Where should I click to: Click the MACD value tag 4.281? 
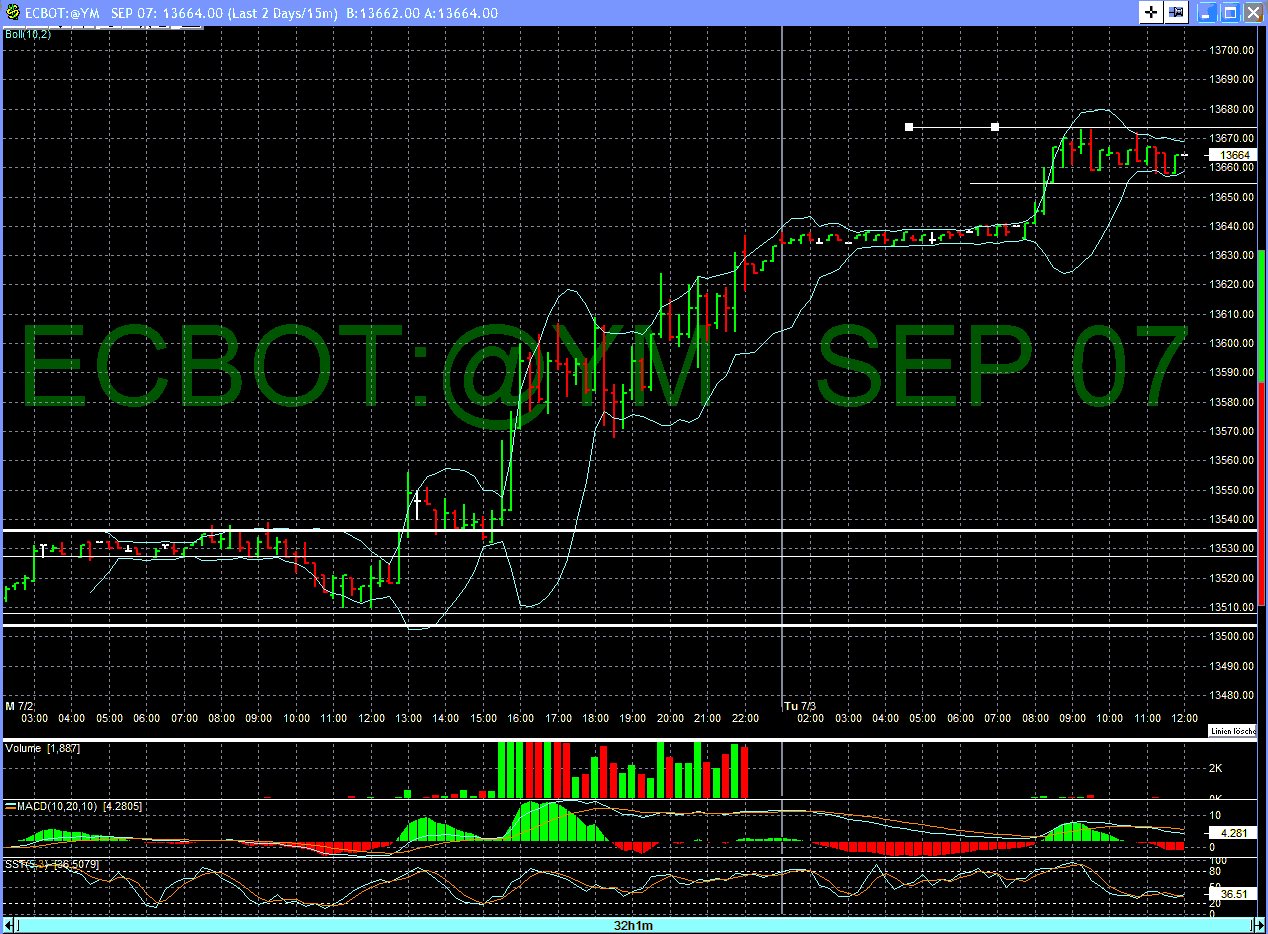point(1232,832)
